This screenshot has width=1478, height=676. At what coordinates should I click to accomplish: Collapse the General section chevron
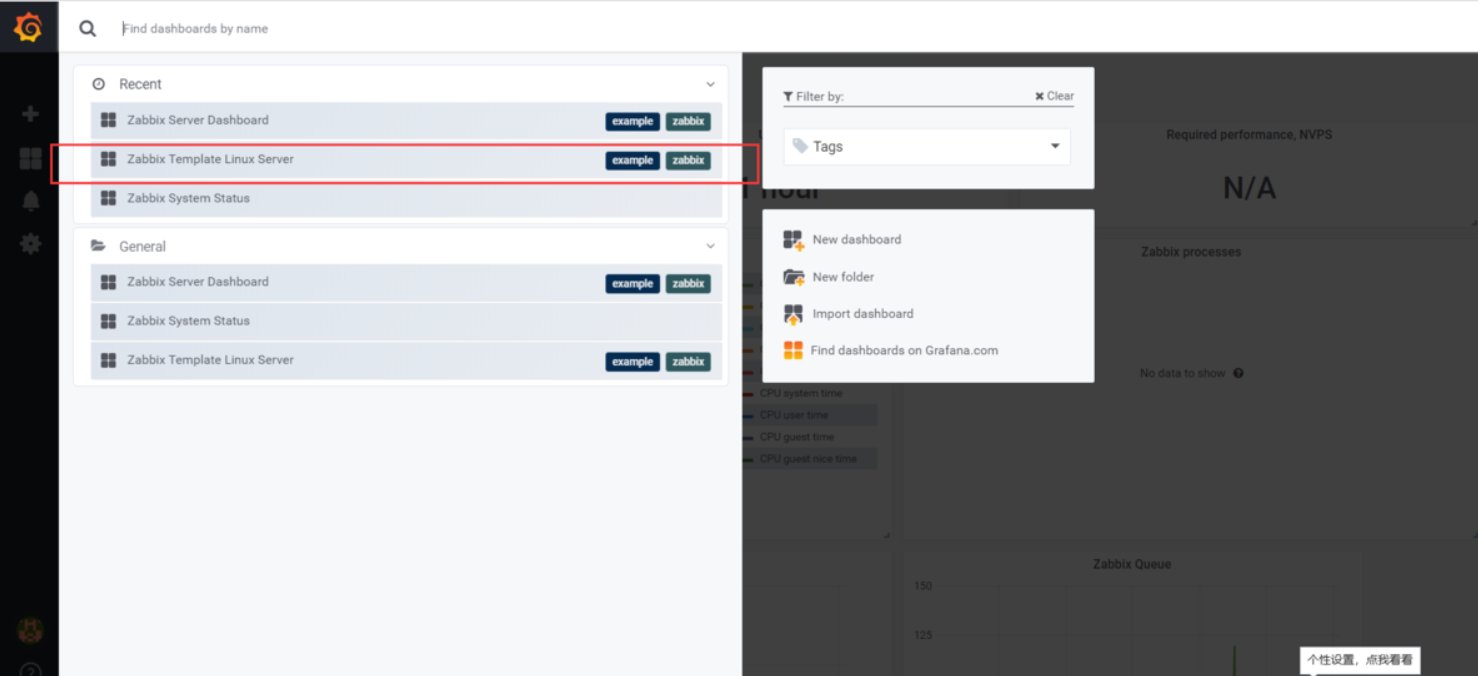coord(710,247)
